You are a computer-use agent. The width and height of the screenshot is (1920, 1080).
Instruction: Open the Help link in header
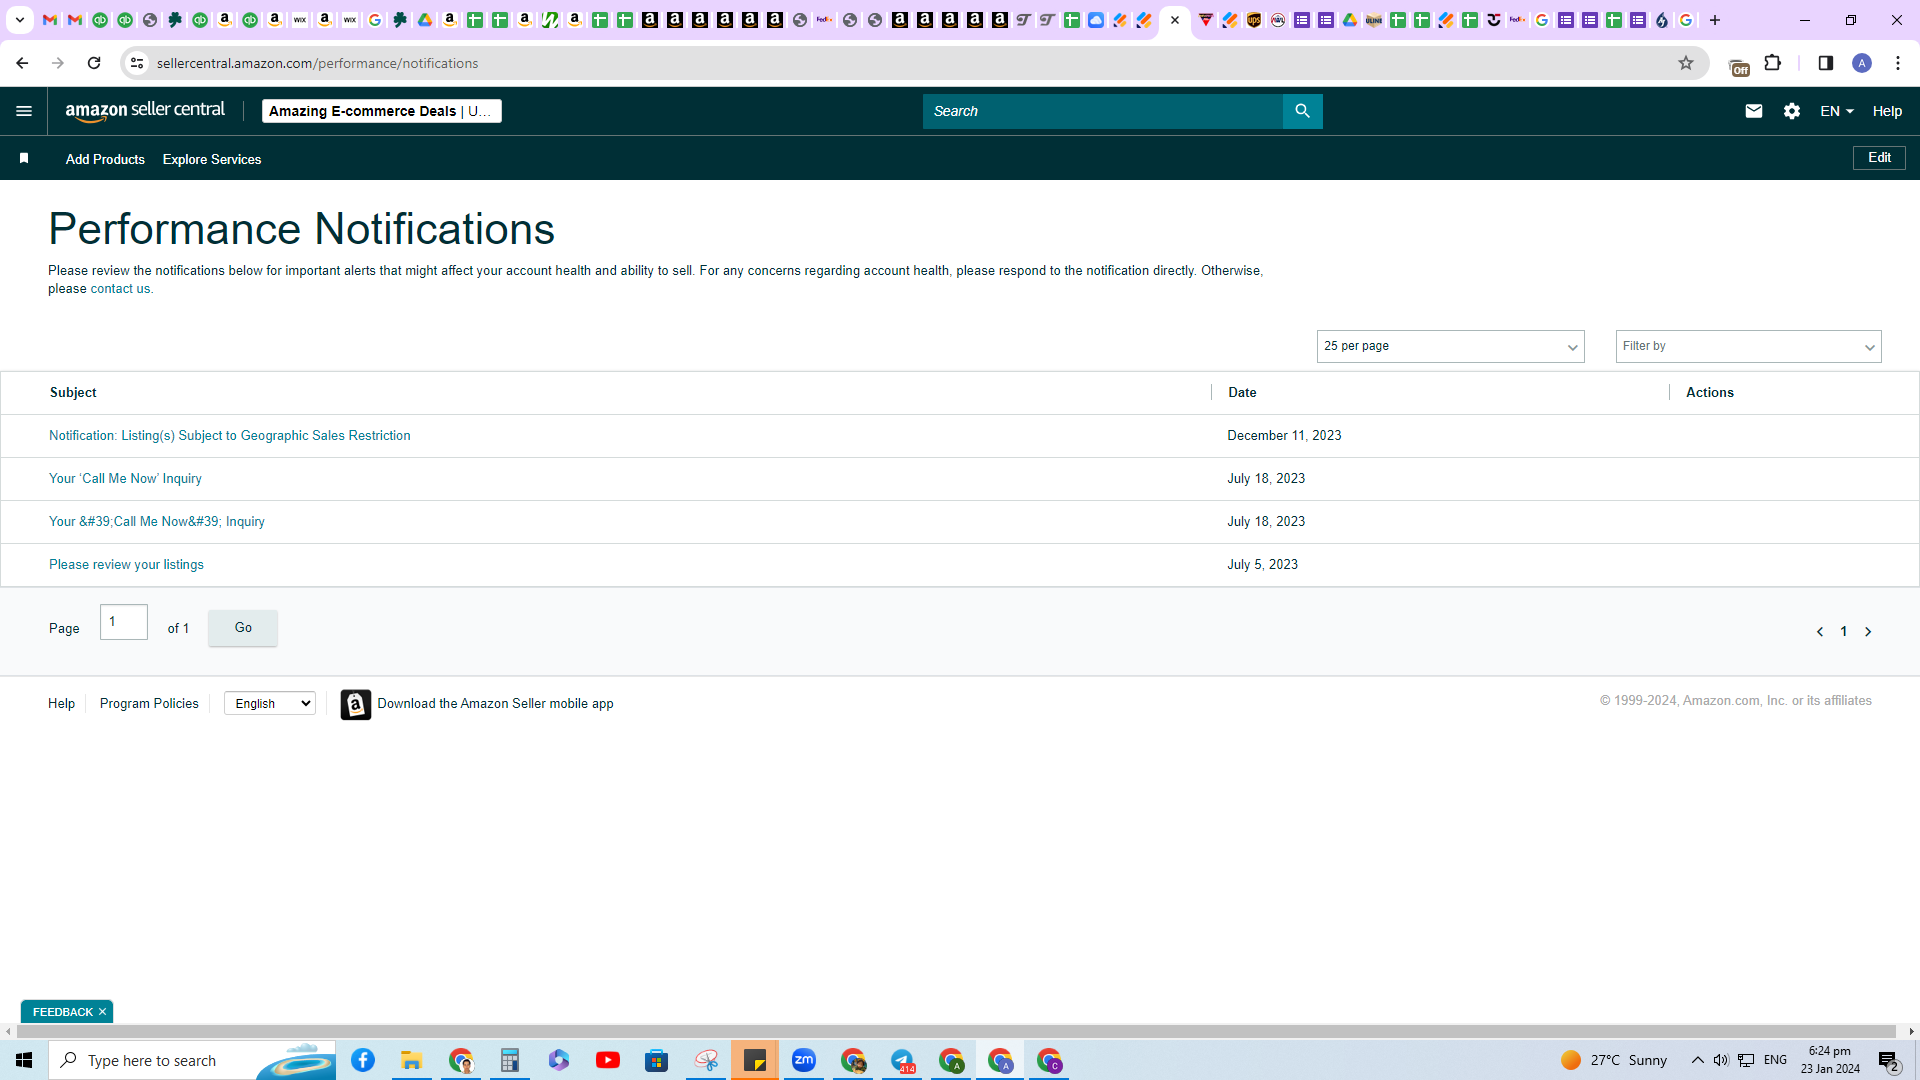[x=1887, y=111]
